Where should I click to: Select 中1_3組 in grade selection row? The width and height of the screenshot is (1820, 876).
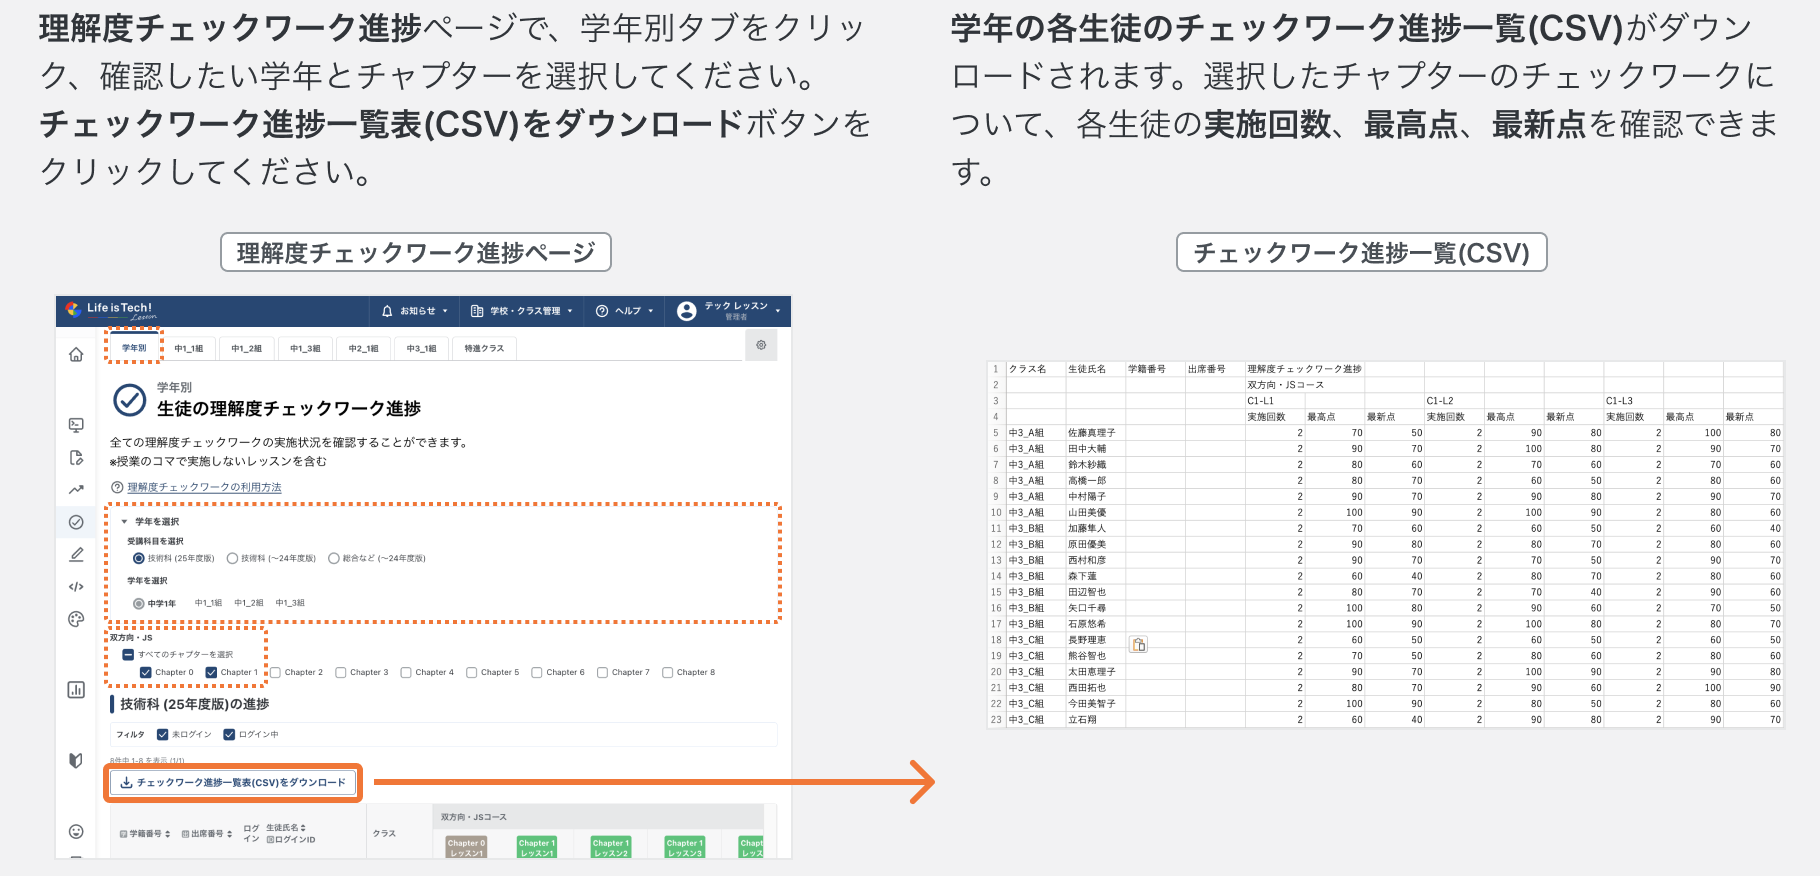(290, 604)
